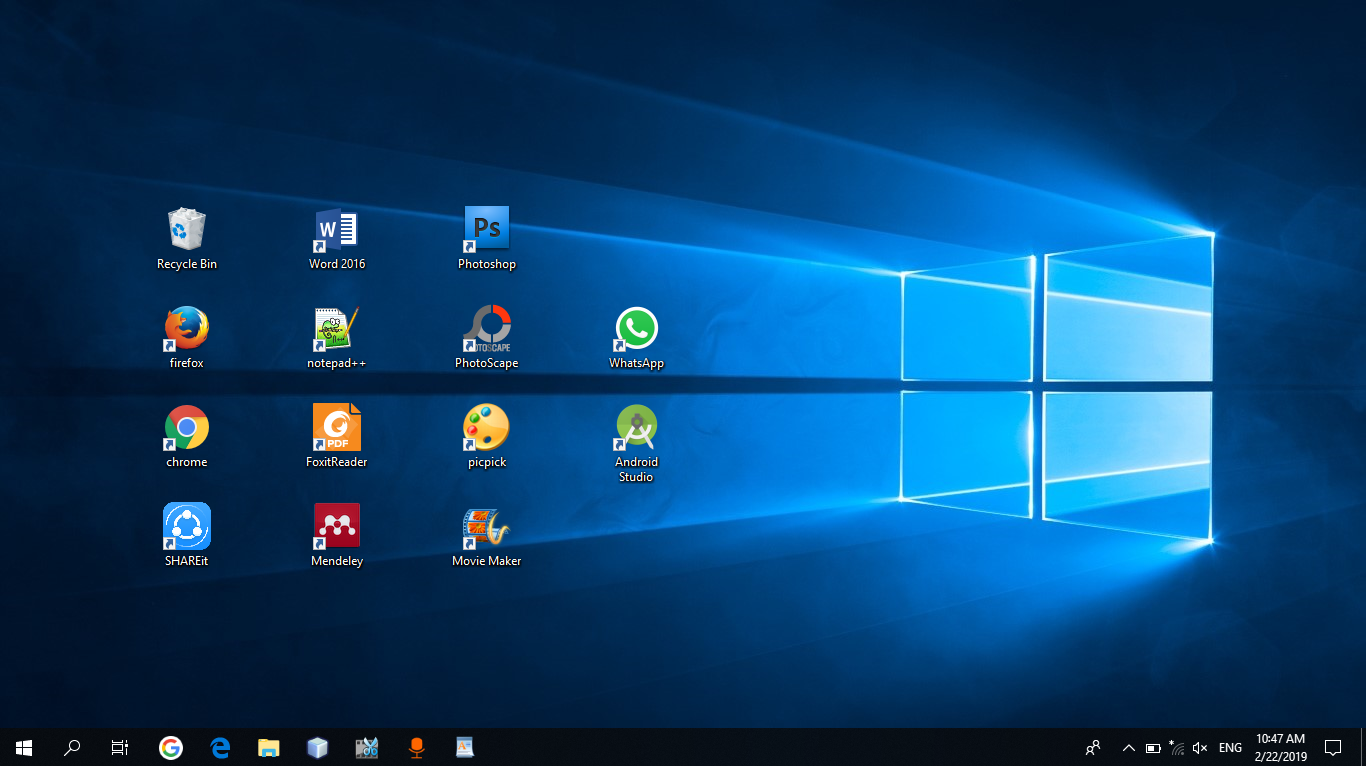Open Task View from taskbar
The width and height of the screenshot is (1366, 766).
click(120, 747)
